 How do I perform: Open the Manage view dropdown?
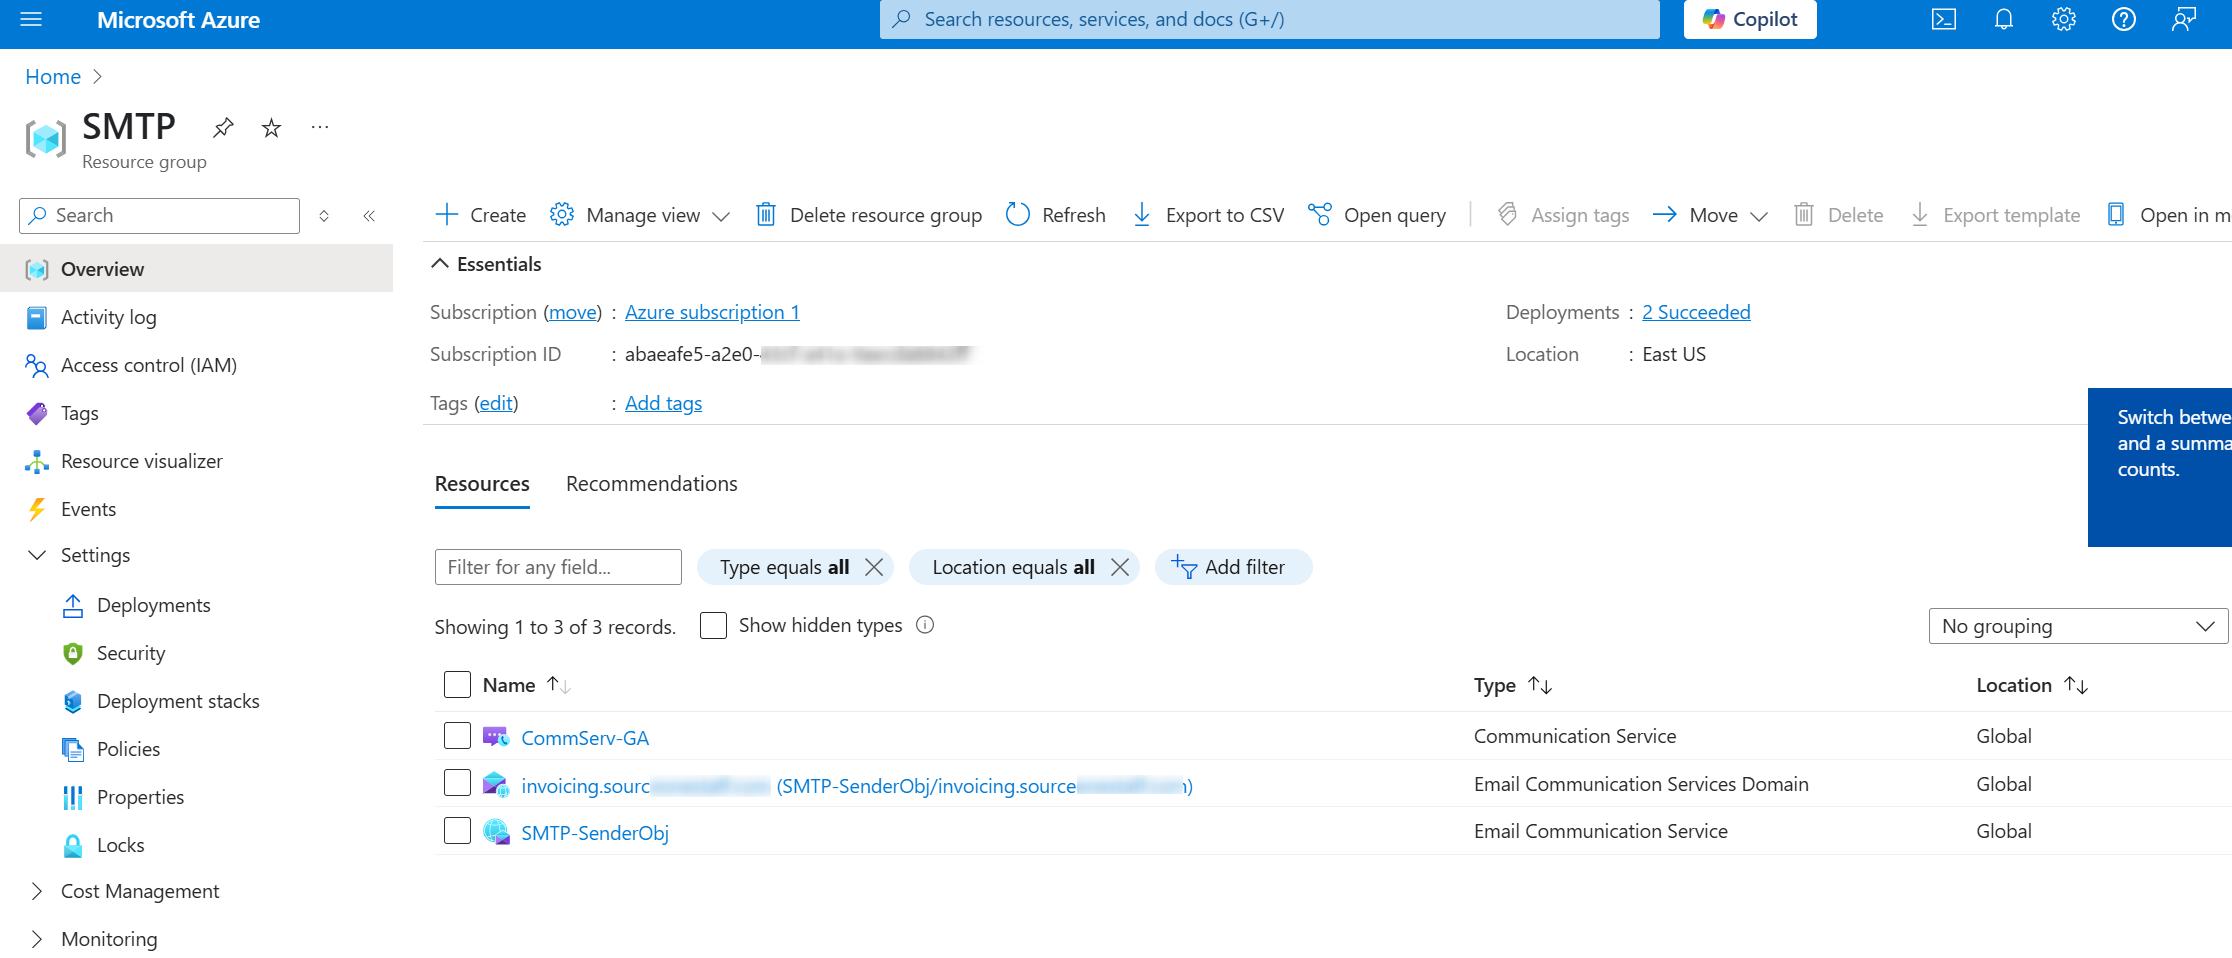click(x=640, y=215)
